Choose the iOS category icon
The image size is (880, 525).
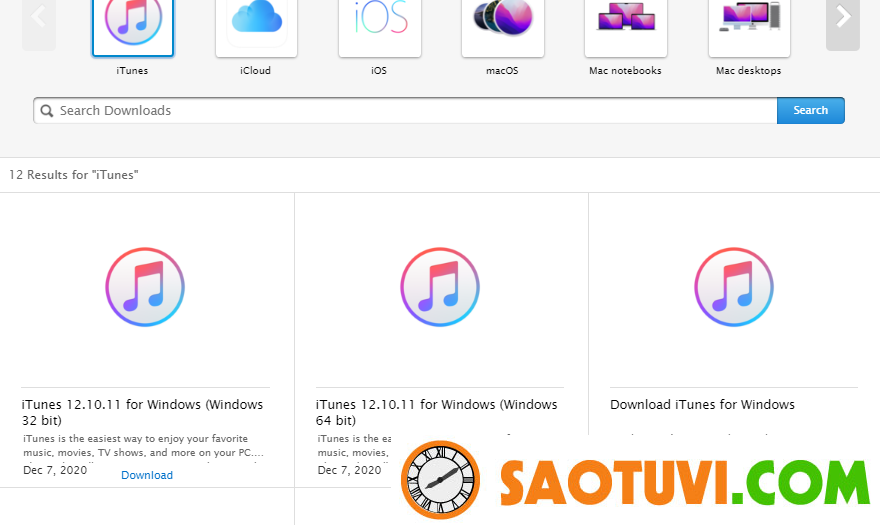click(x=379, y=25)
